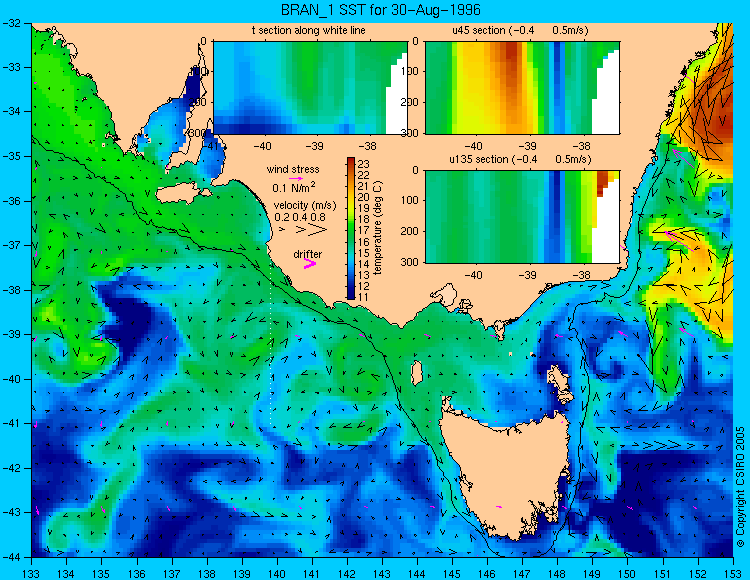
Task: Select the Copyright CSIRO 2005 text
Action: pyautogui.click(x=740, y=487)
